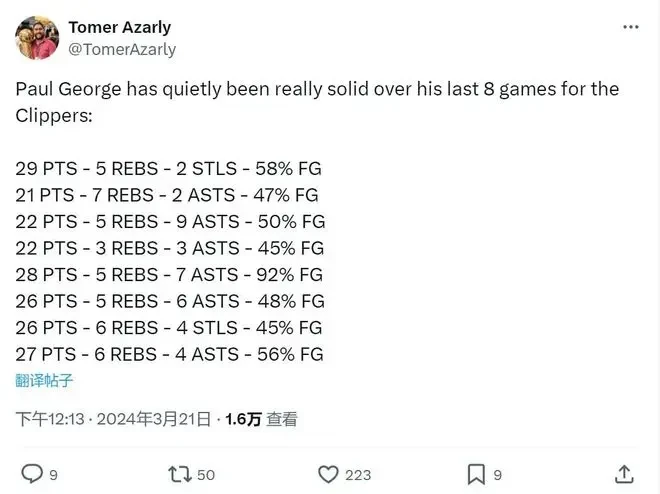
Task: Click the 29 PTS stat line
Action: pyautogui.click(x=168, y=169)
